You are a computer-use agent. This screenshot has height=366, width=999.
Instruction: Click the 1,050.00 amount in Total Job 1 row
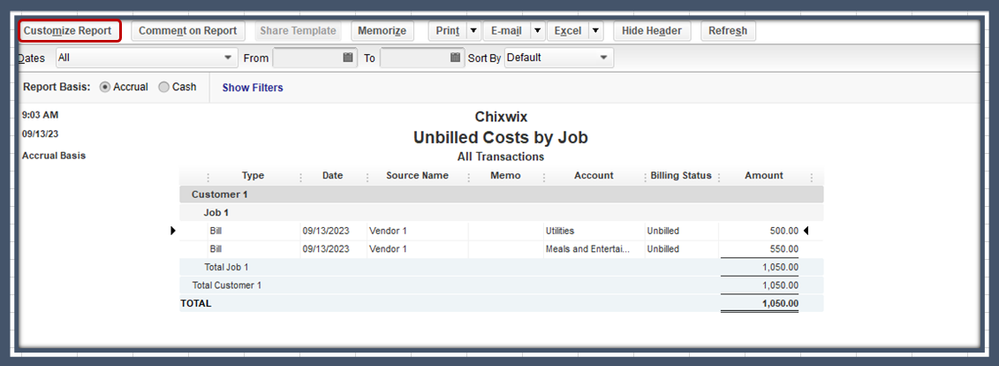click(x=780, y=267)
